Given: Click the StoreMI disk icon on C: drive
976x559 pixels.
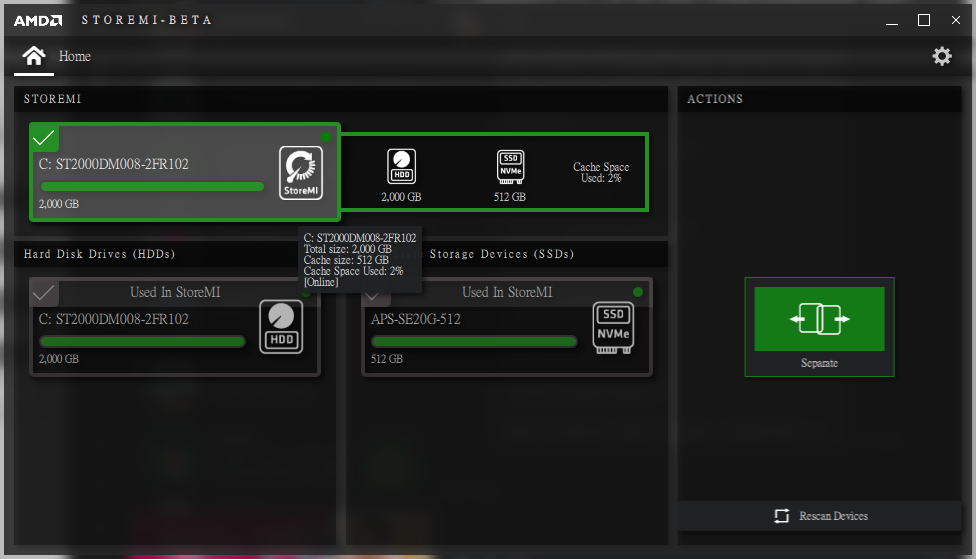Looking at the screenshot, I should pyautogui.click(x=301, y=172).
